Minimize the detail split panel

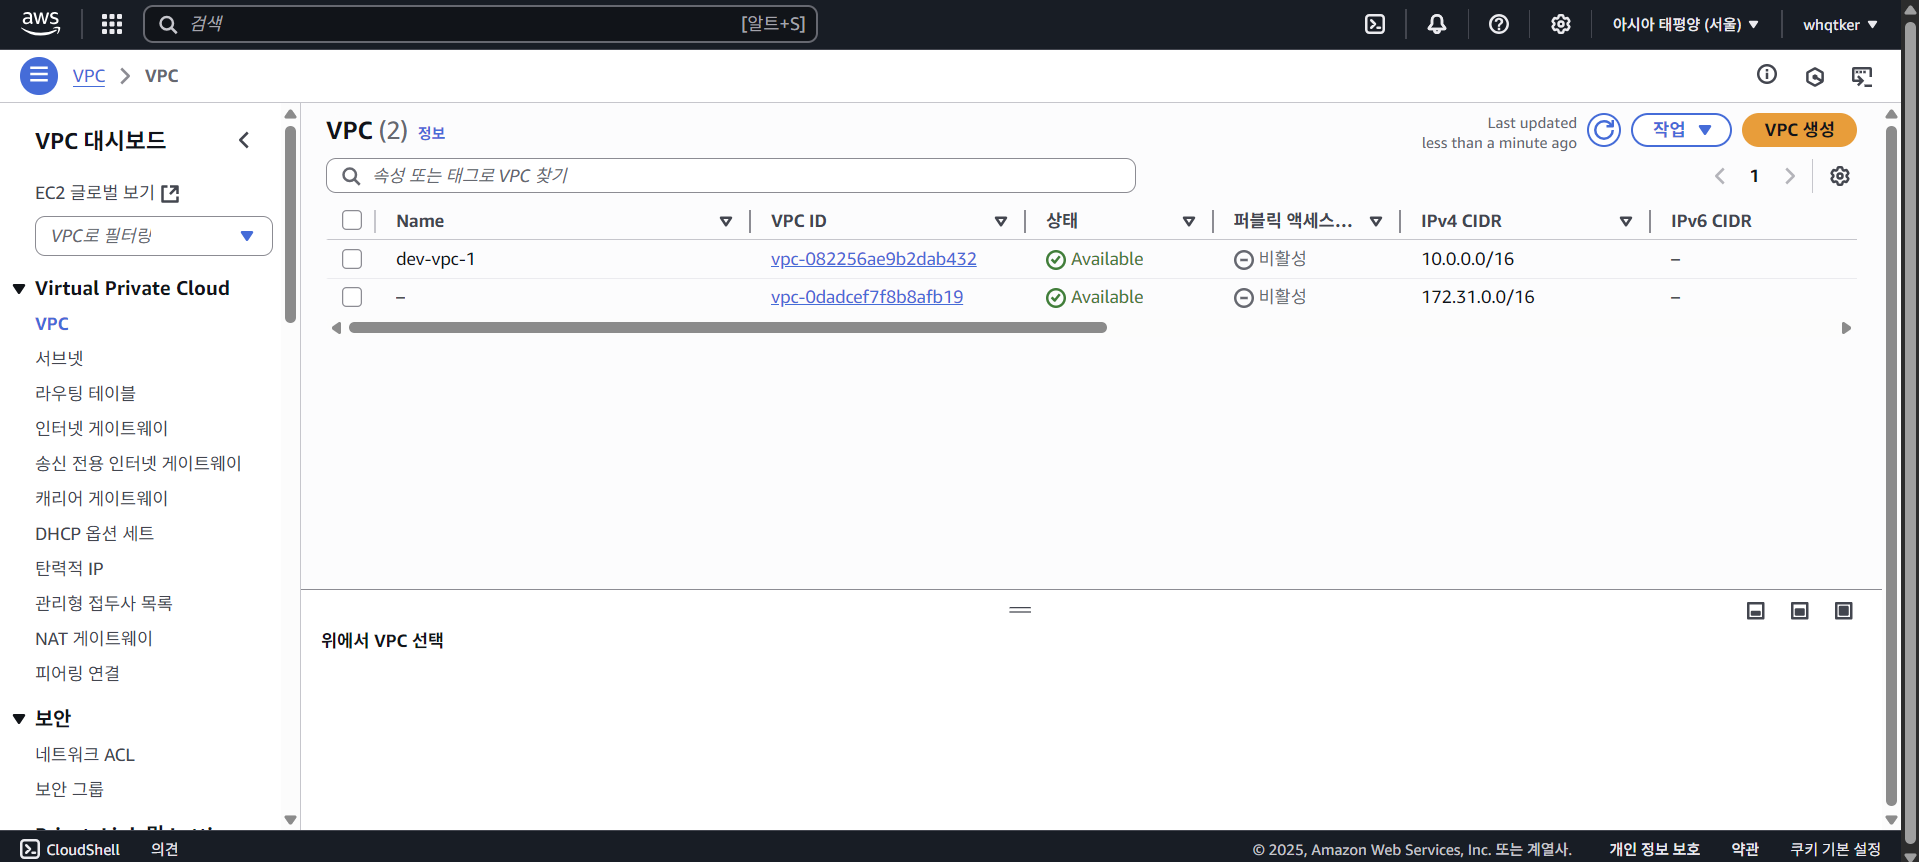[1756, 611]
